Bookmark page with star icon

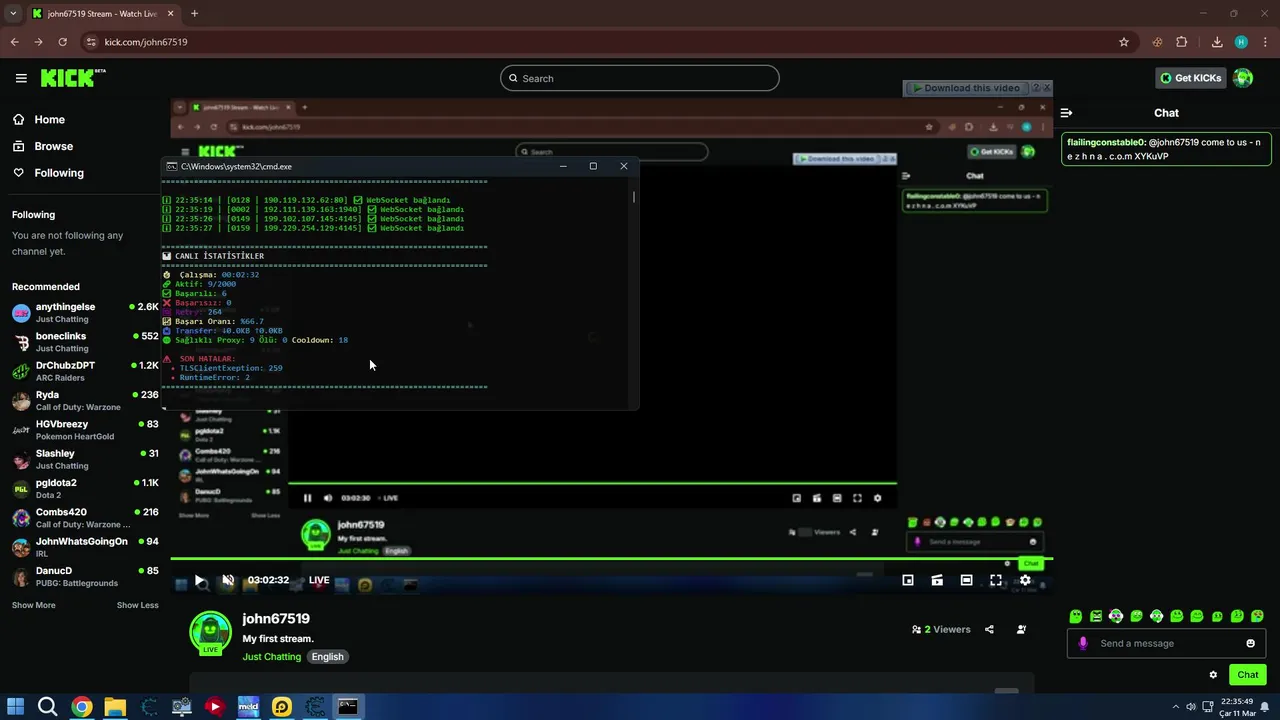click(x=1124, y=42)
